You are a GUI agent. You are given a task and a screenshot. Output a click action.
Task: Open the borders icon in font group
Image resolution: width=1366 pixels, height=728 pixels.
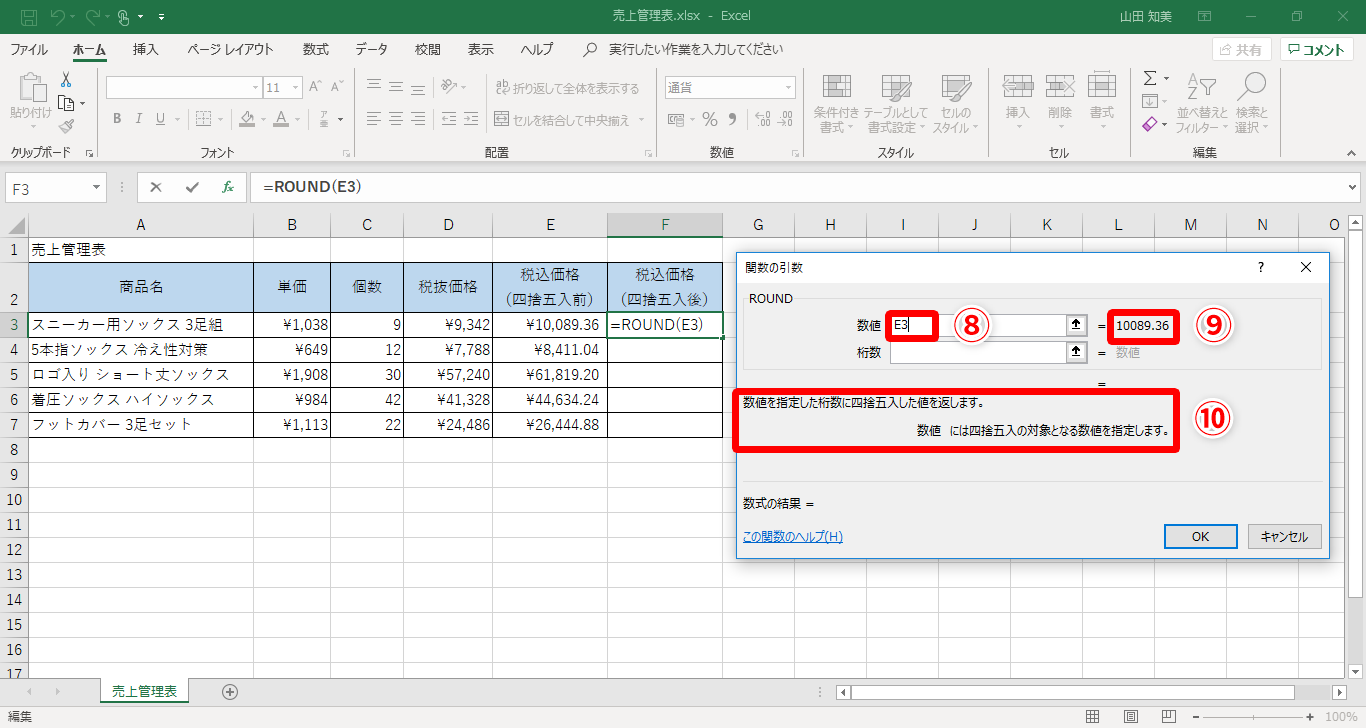(x=203, y=119)
